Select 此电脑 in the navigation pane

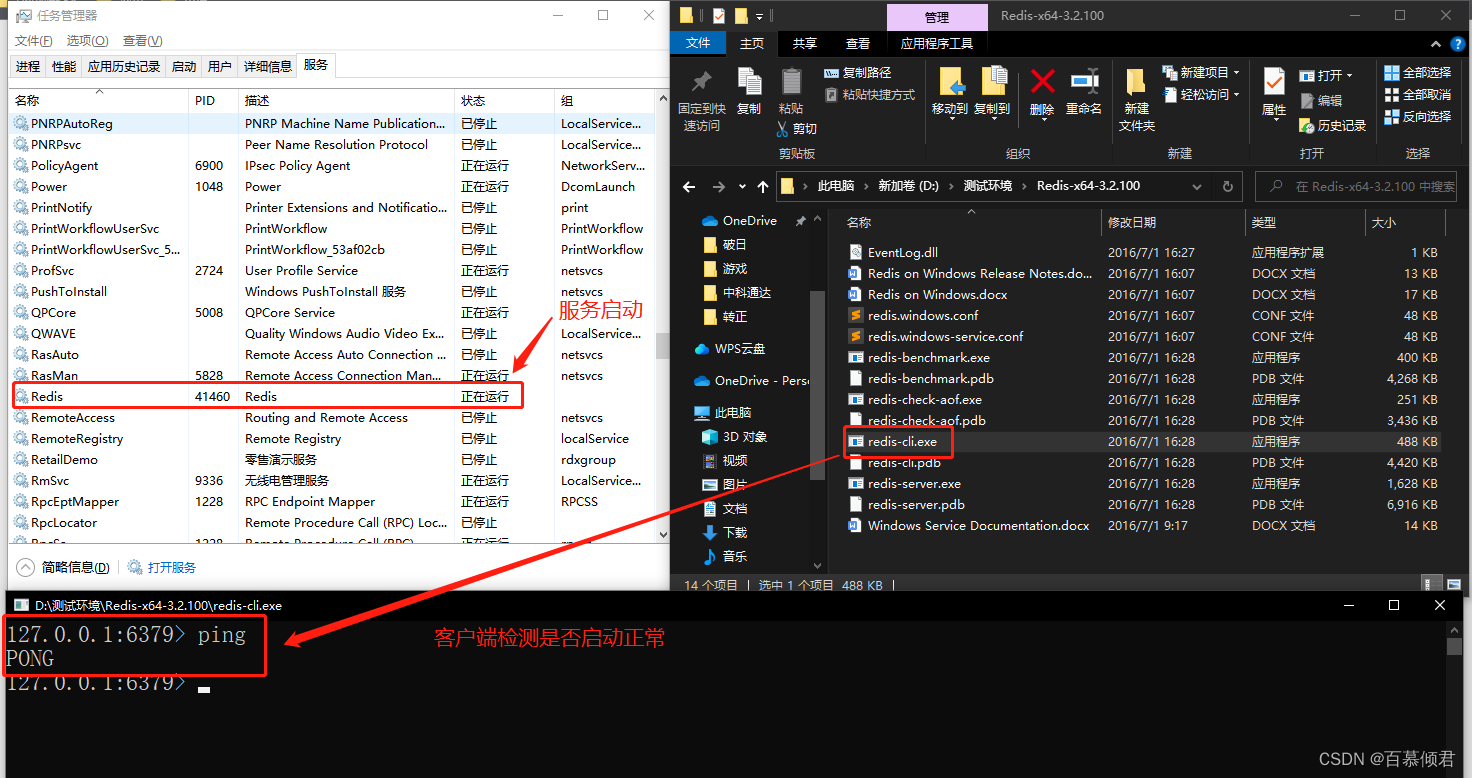(x=724, y=413)
